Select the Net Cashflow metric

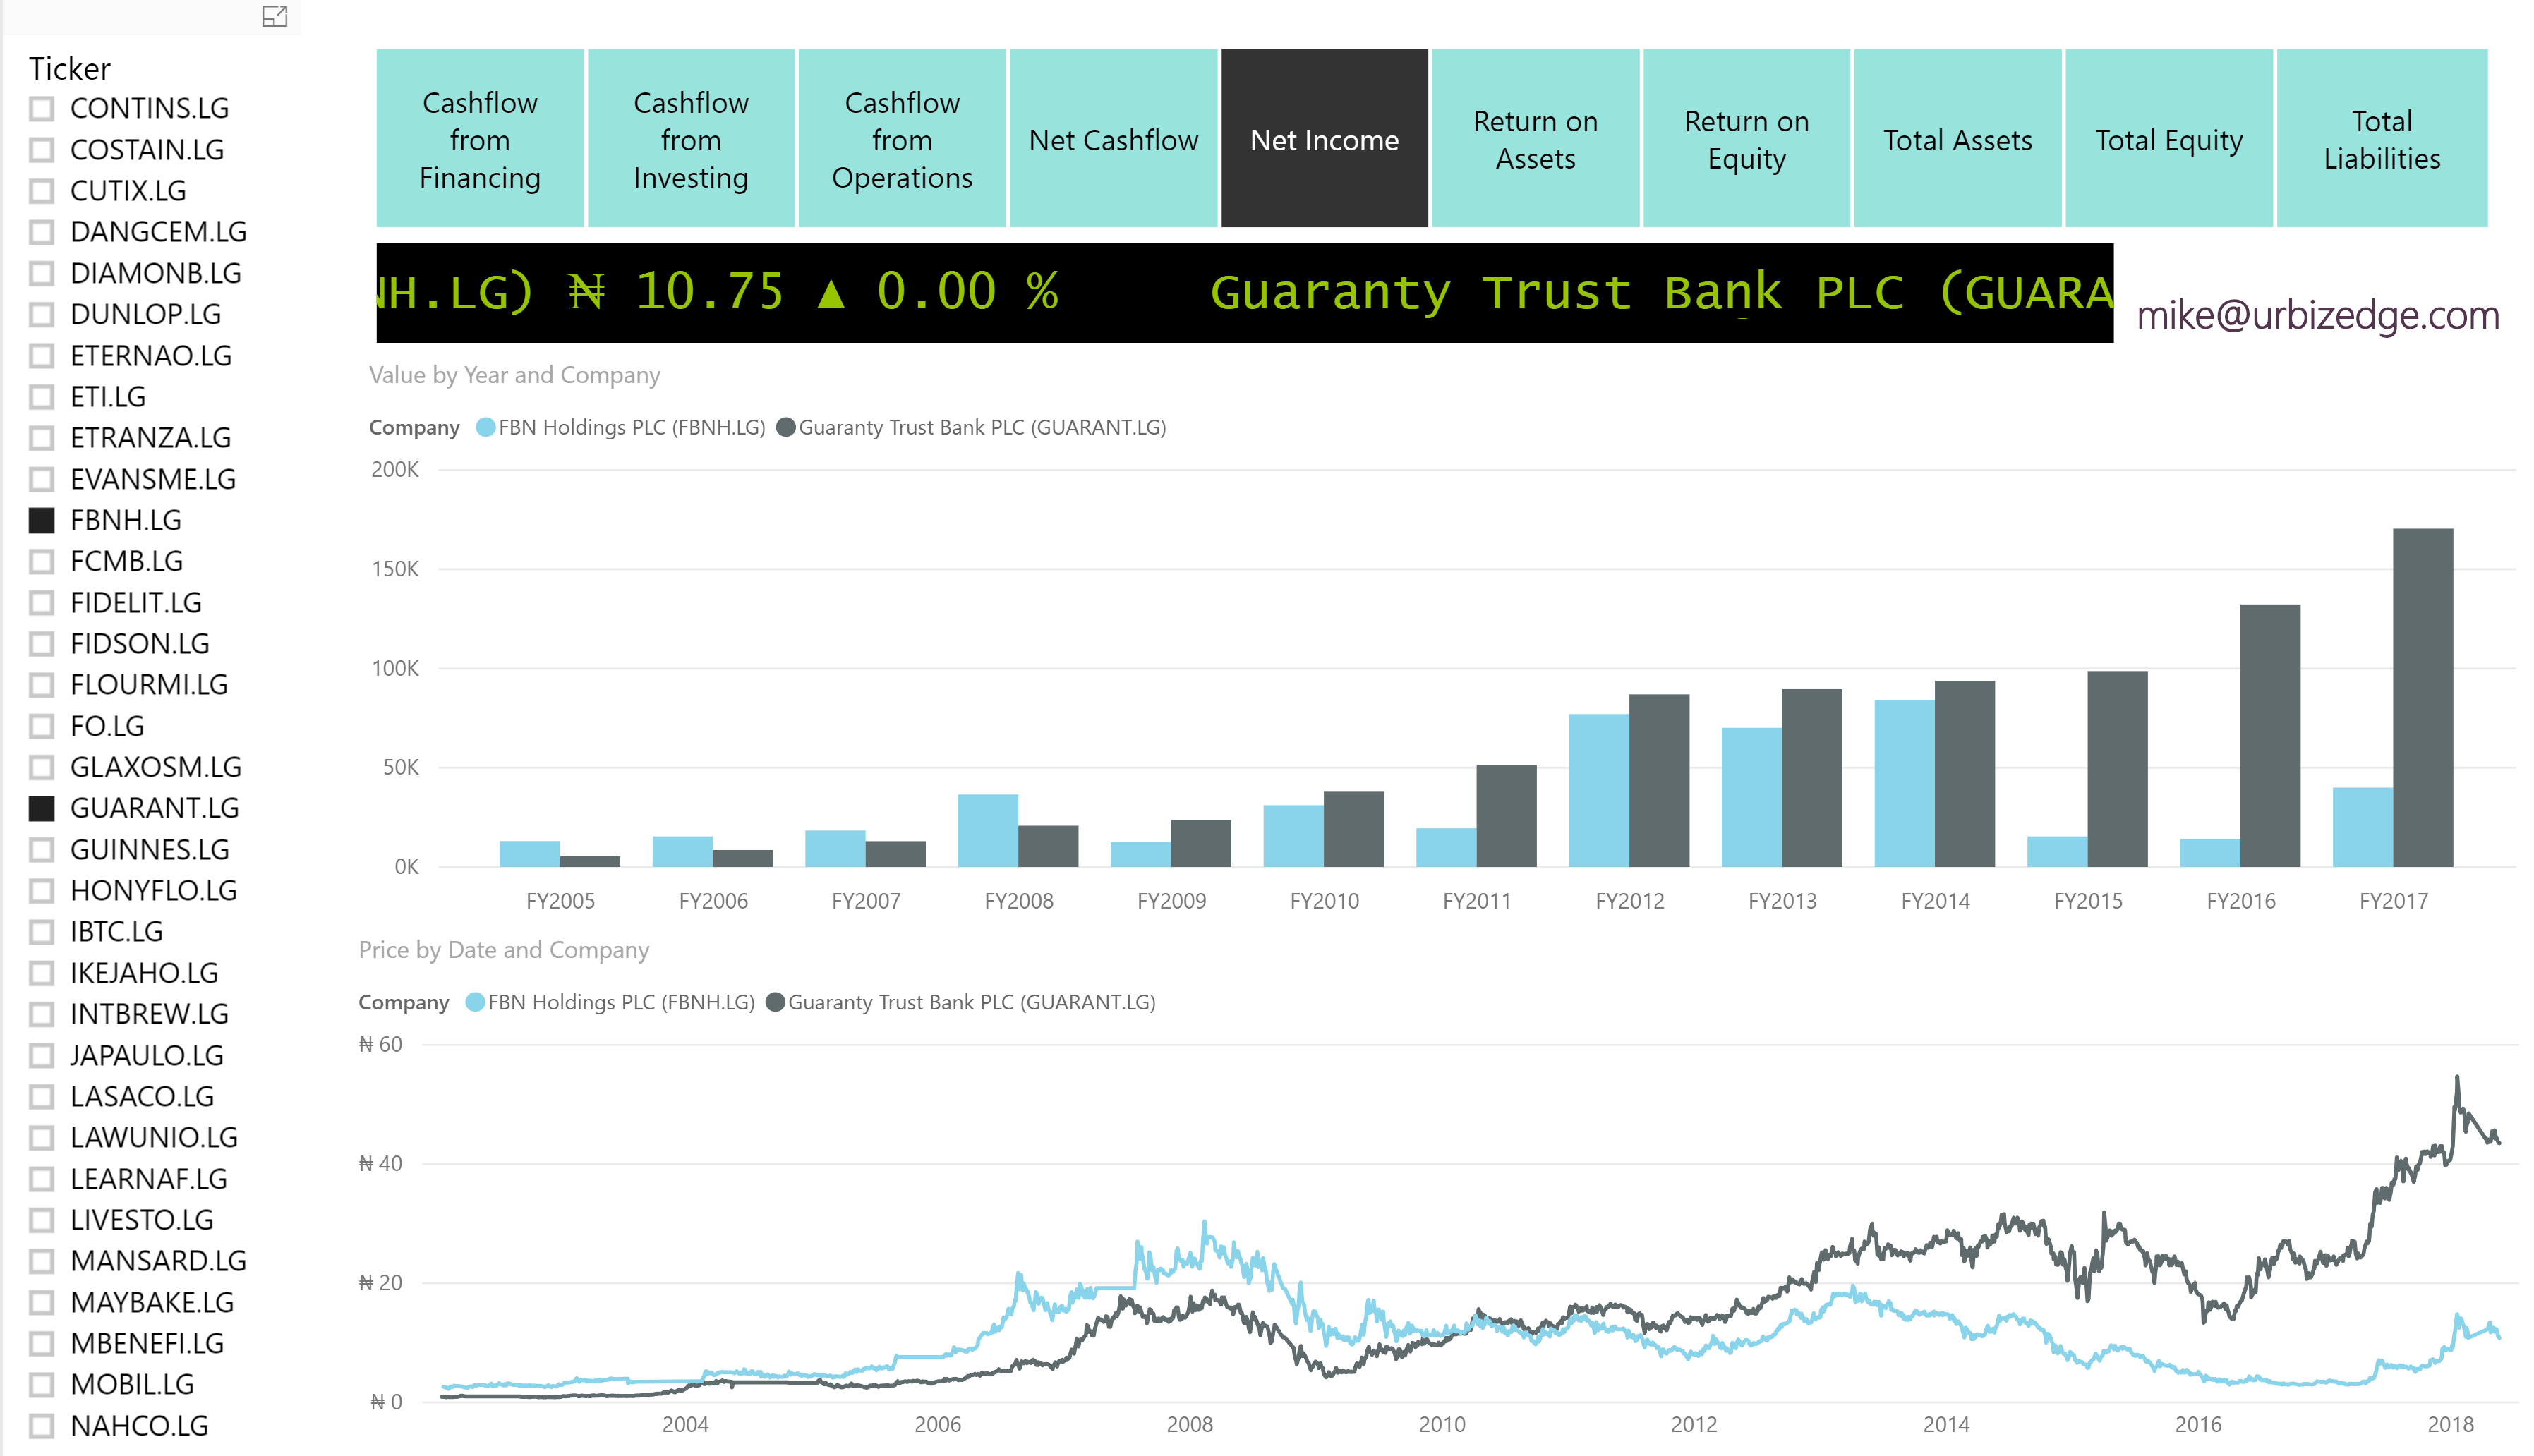(x=1113, y=139)
